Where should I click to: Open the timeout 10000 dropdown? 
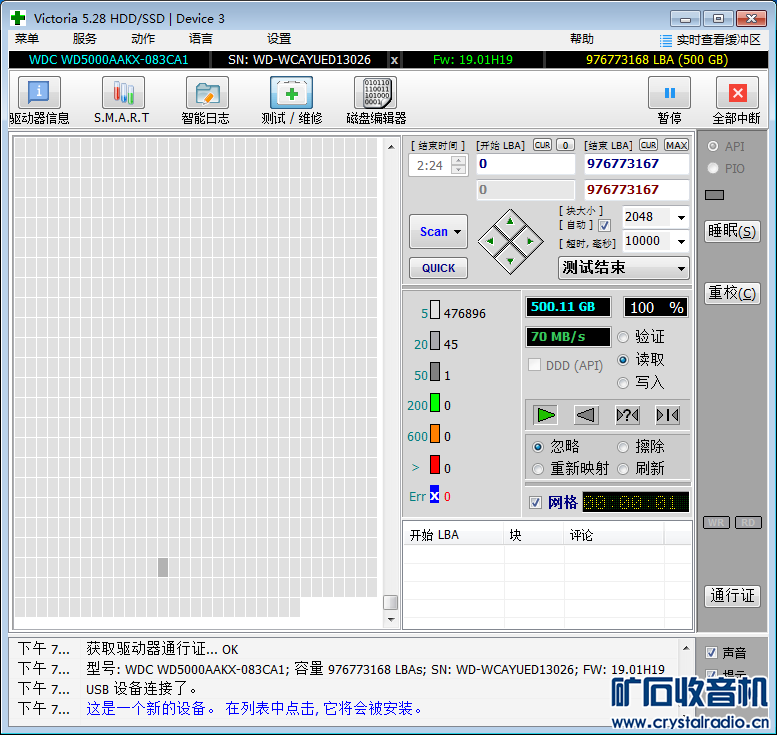(x=682, y=241)
